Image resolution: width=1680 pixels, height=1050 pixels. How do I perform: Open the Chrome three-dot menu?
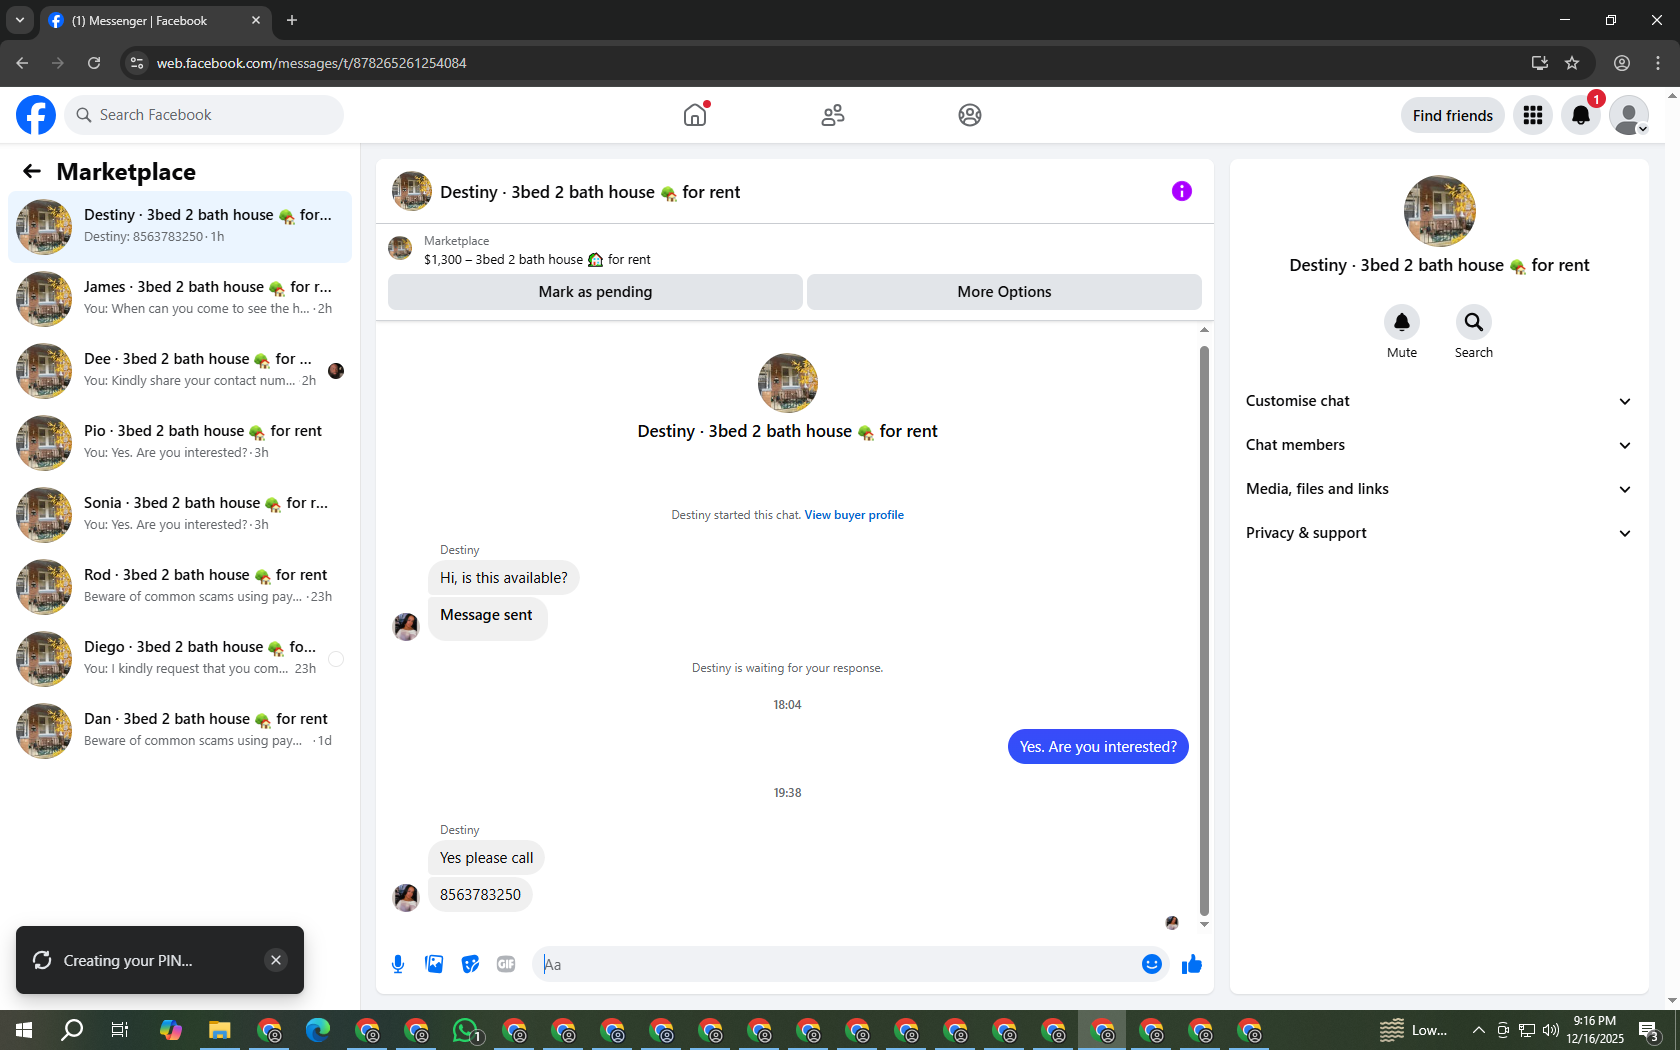coord(1658,63)
